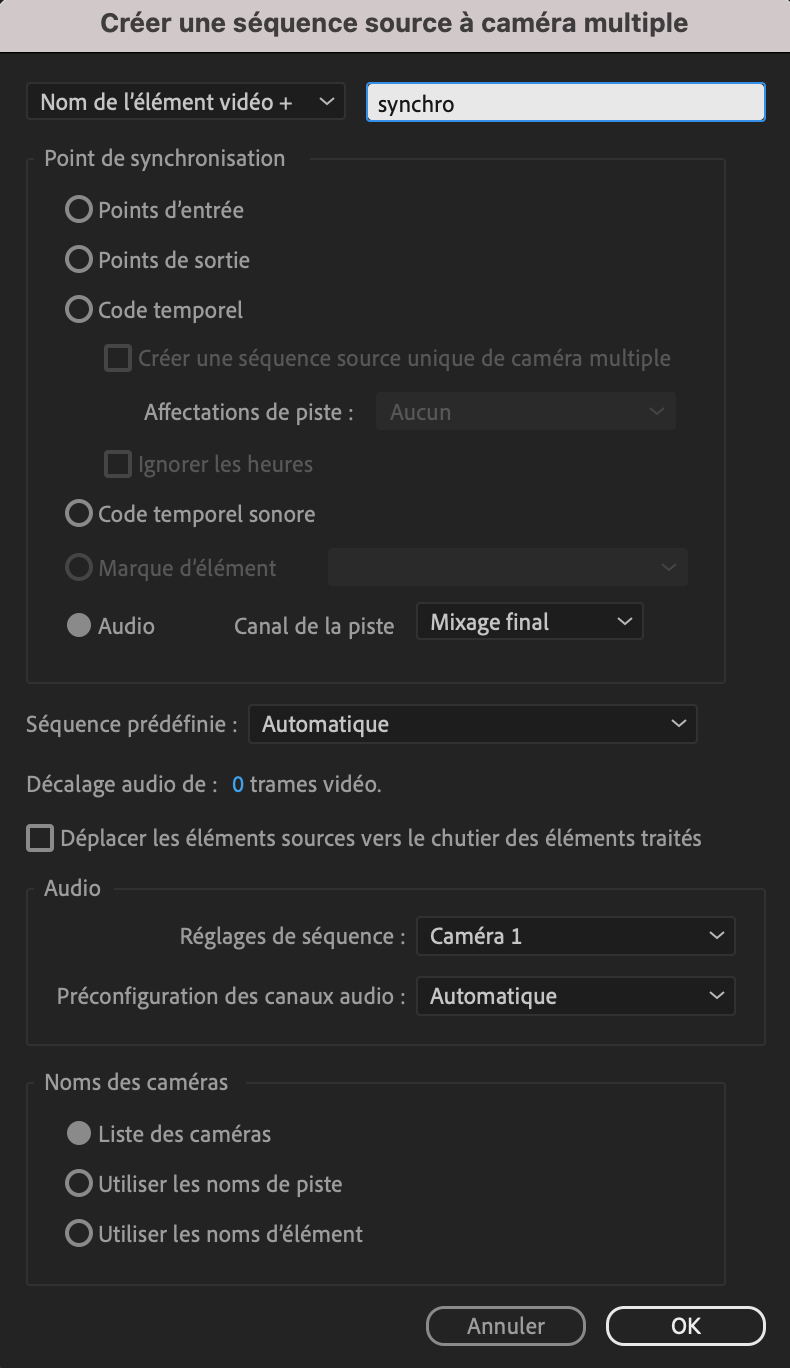This screenshot has height=1368, width=790.
Task: Confirm with the OK button
Action: click(x=686, y=1326)
